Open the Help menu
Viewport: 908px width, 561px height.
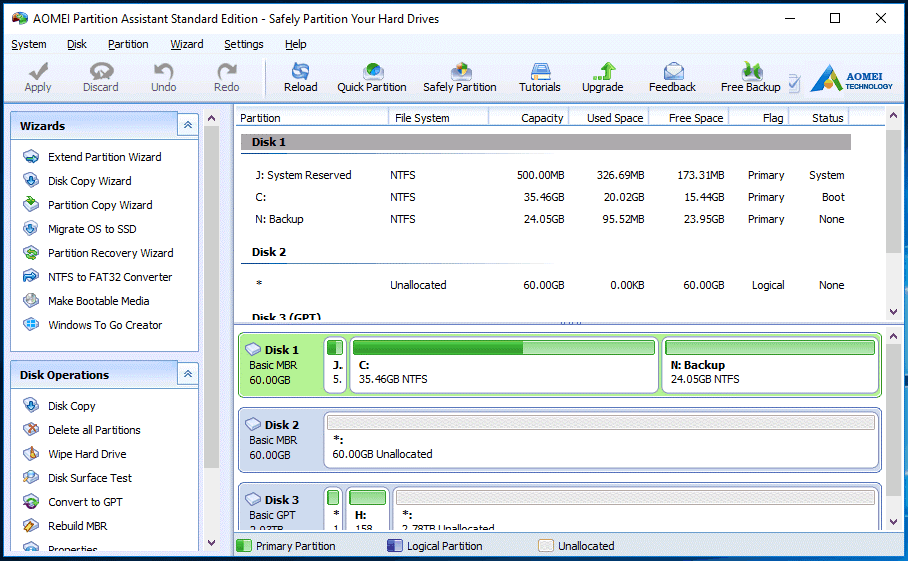tap(295, 44)
